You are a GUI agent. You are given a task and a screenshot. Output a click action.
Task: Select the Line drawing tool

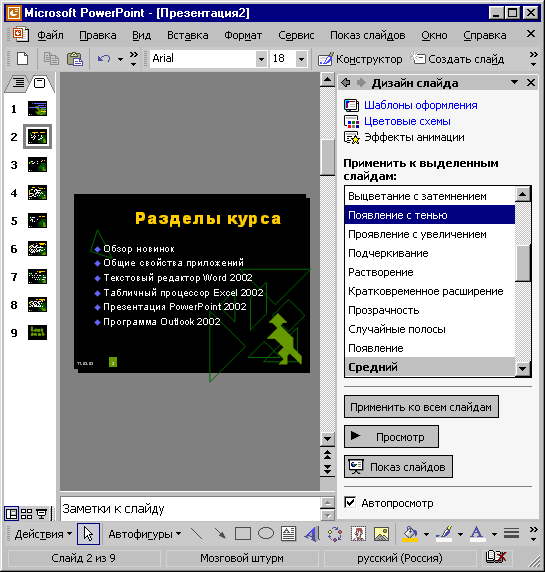click(x=197, y=534)
